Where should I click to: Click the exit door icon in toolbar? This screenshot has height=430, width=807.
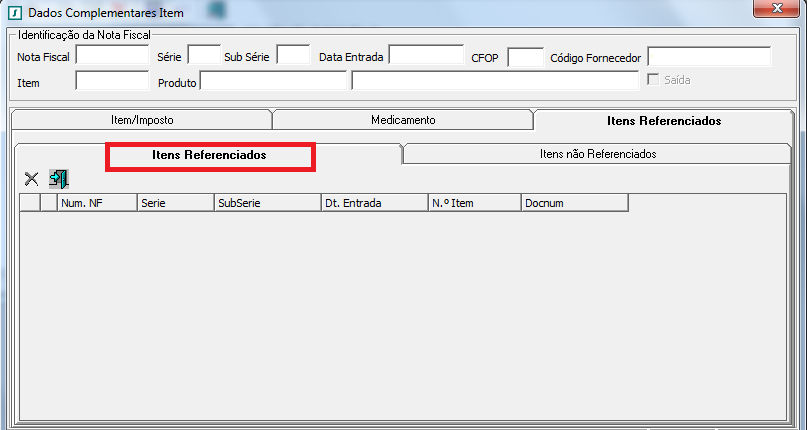click(x=59, y=179)
